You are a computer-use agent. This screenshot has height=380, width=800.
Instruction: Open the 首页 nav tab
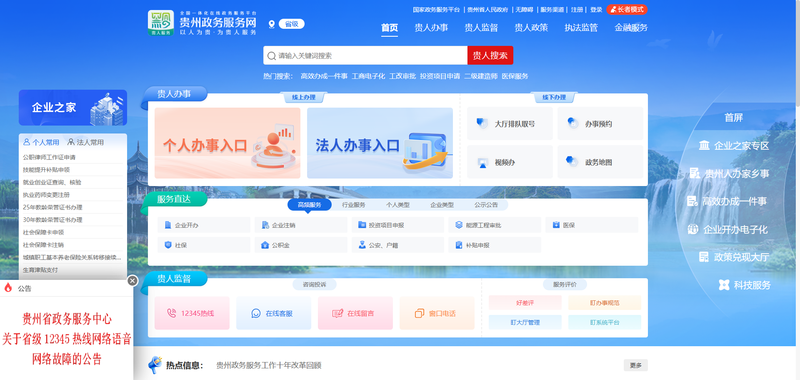point(389,28)
